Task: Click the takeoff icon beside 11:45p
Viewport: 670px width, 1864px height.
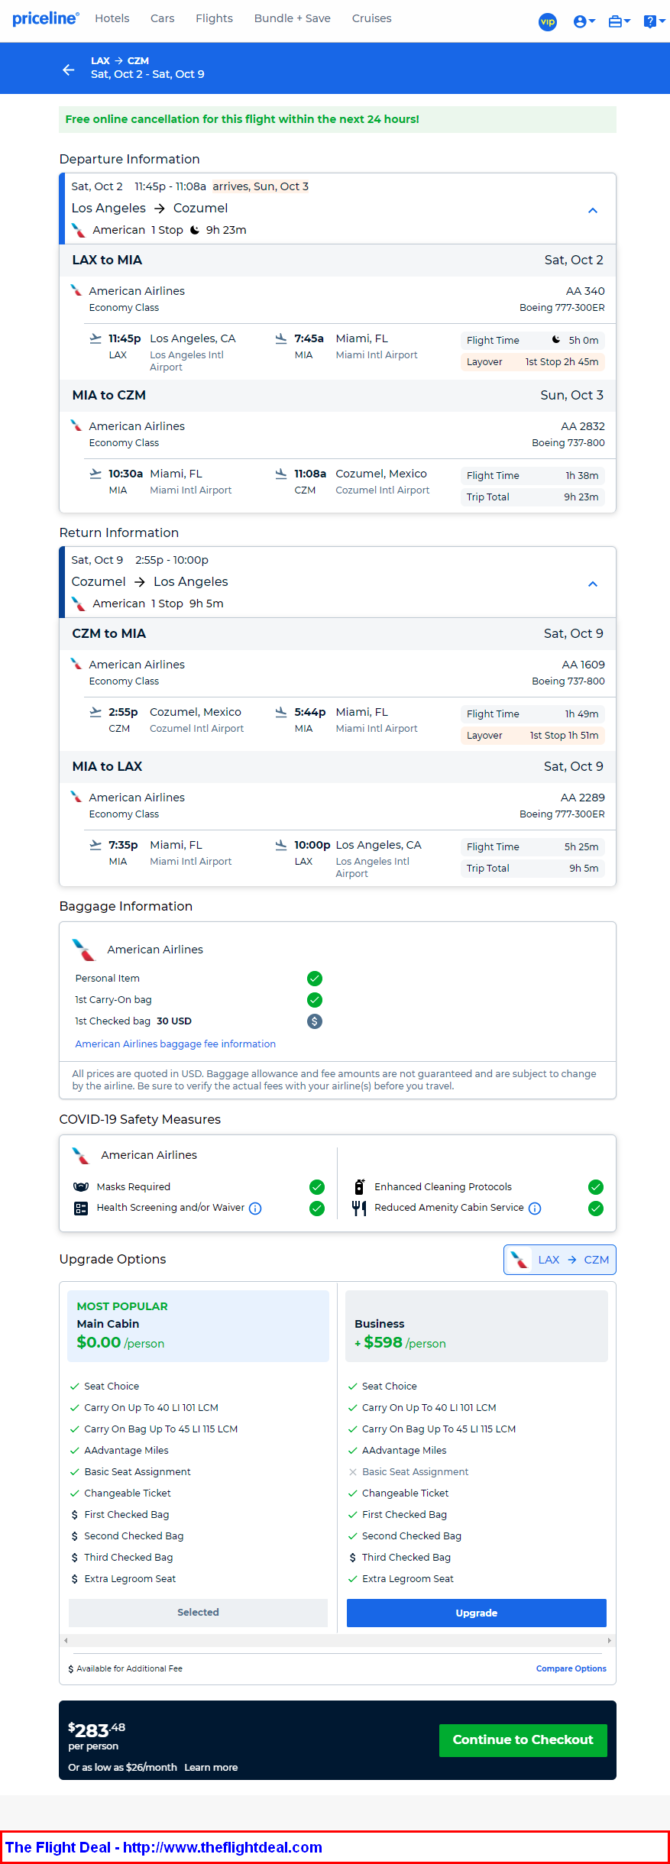Action: [96, 339]
